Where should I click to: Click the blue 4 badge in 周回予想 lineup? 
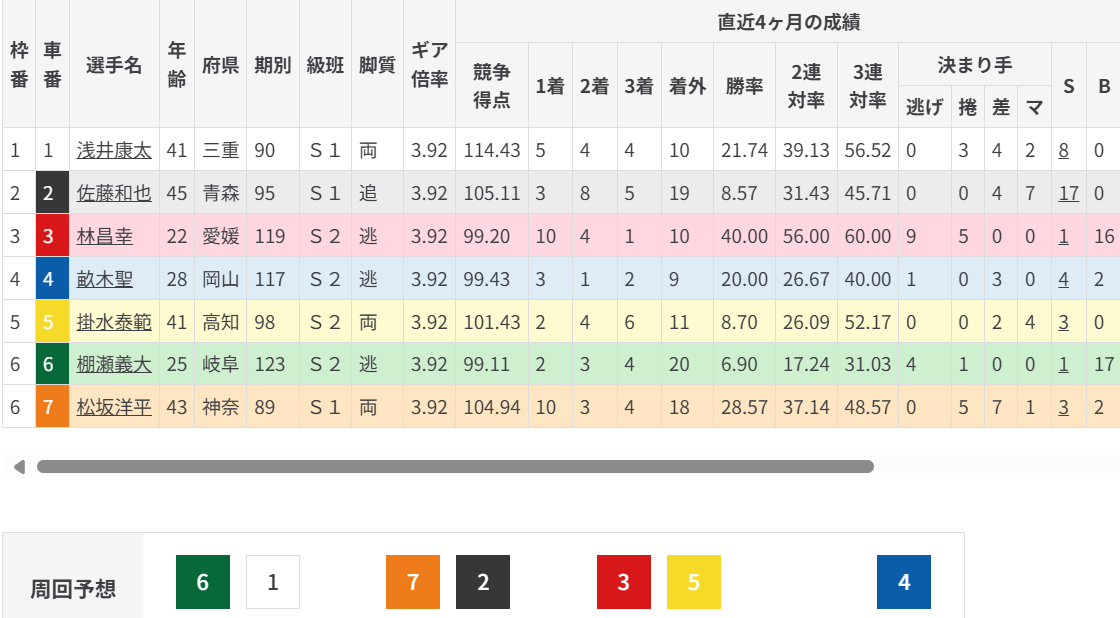pos(904,582)
